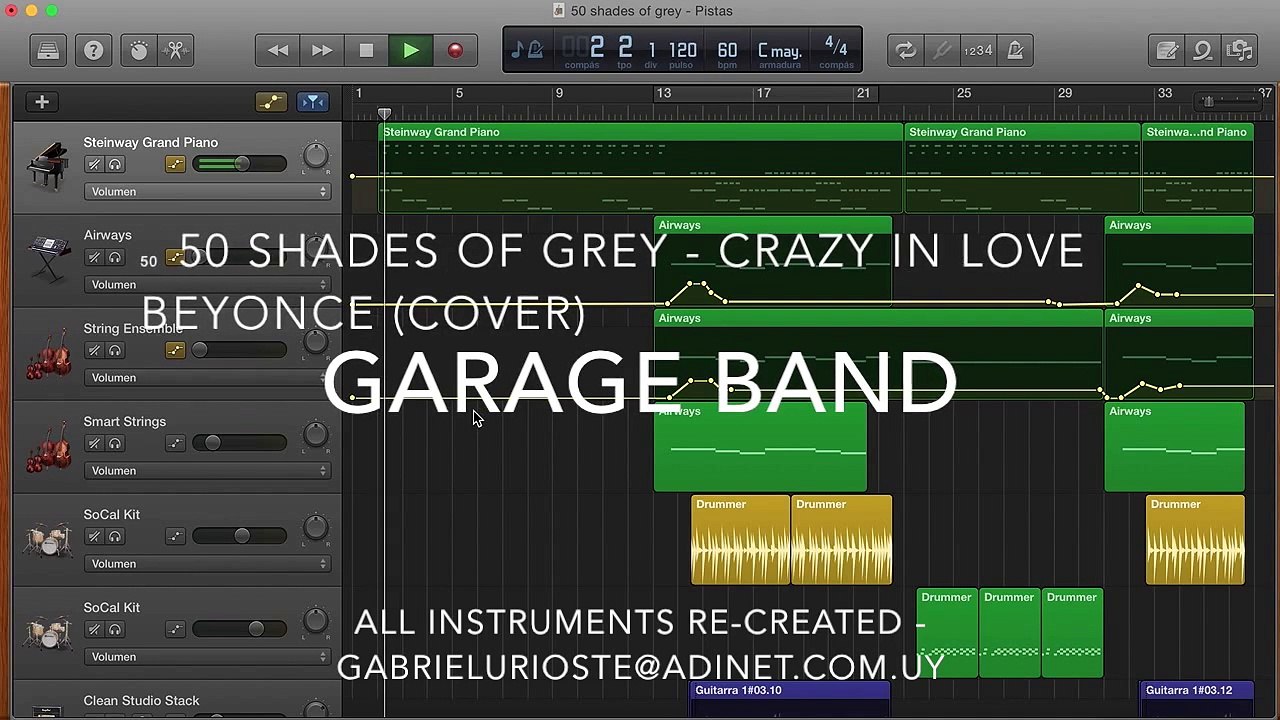Viewport: 1280px width, 720px height.
Task: Mute the Airways track
Action: point(94,257)
